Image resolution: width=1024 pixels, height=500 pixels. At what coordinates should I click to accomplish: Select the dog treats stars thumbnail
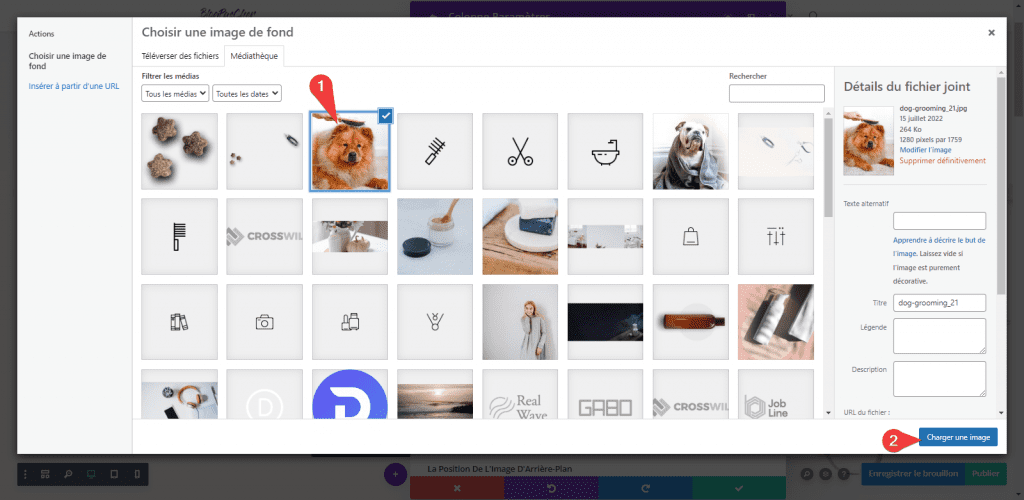[180, 151]
